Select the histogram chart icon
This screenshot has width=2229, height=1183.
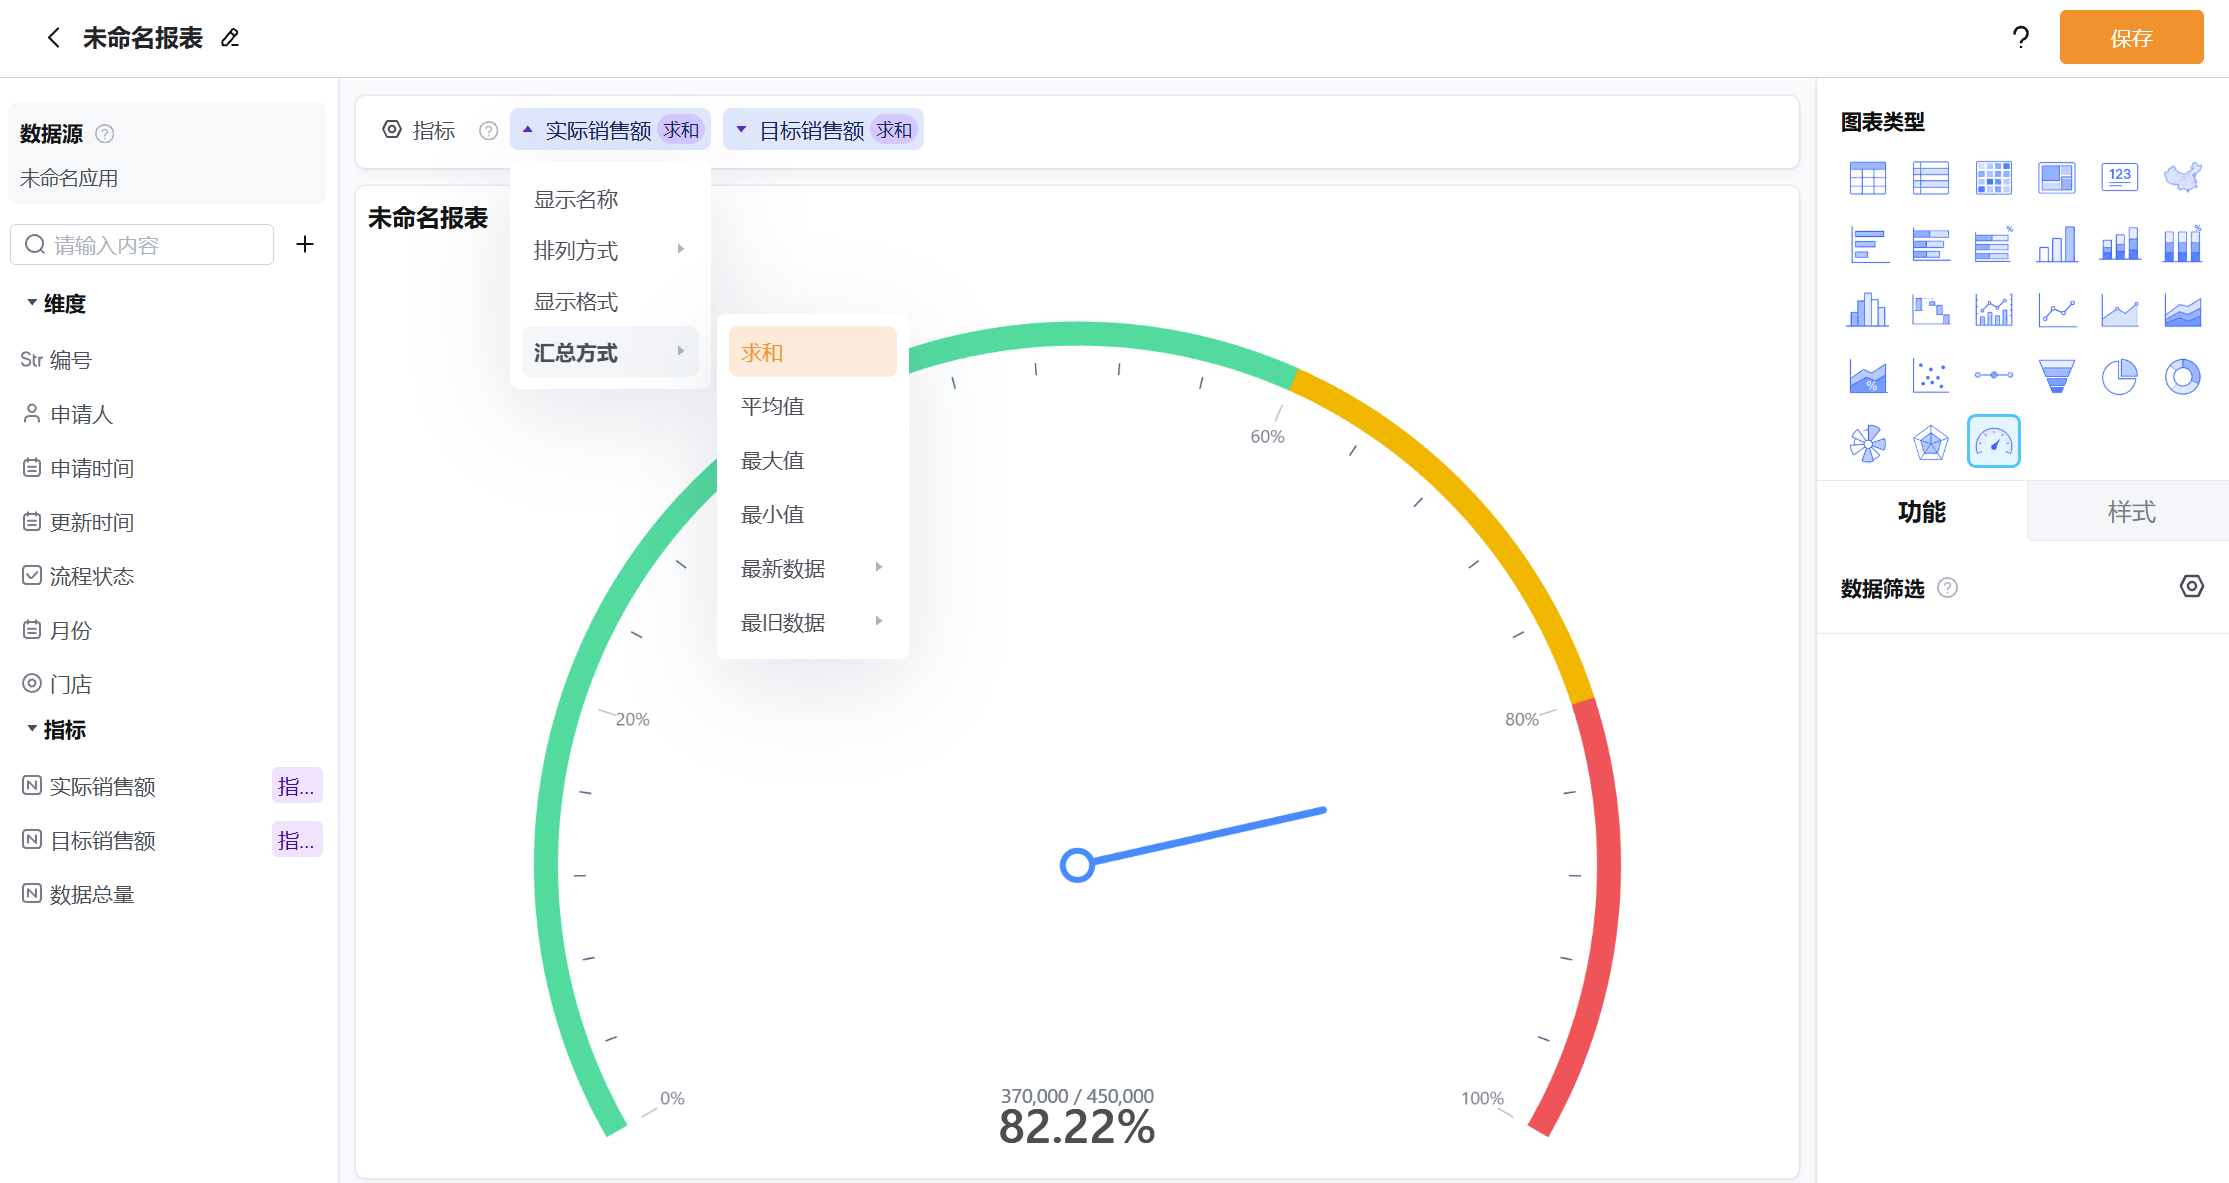tap(1867, 310)
